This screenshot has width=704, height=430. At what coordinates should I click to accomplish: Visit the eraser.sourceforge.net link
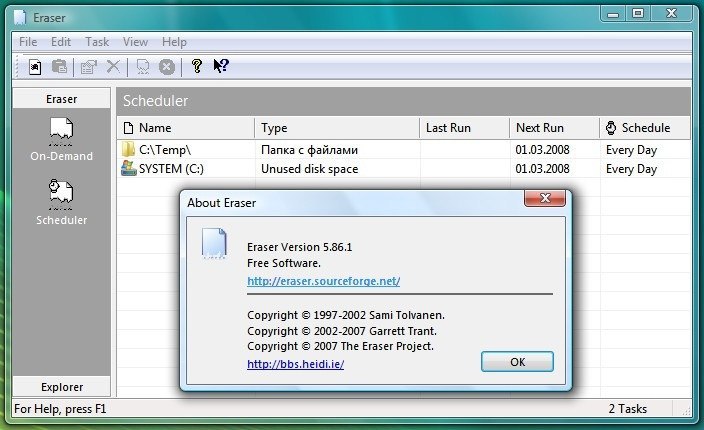tap(323, 281)
